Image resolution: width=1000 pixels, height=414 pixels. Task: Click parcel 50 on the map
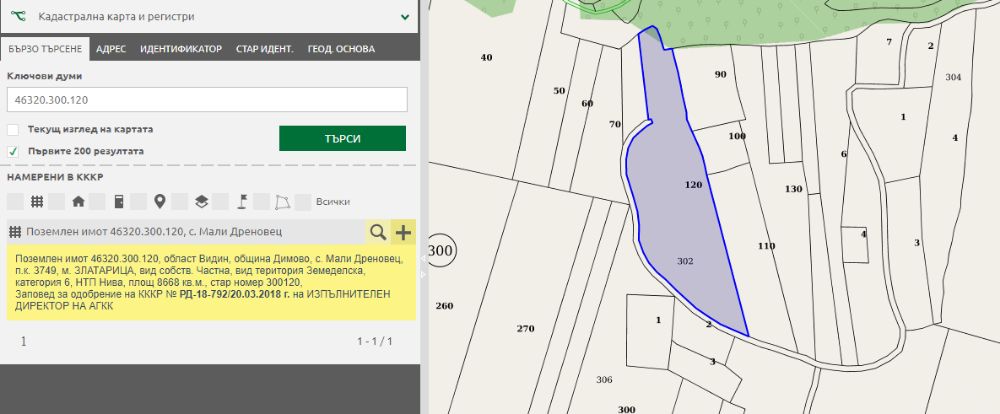click(559, 91)
